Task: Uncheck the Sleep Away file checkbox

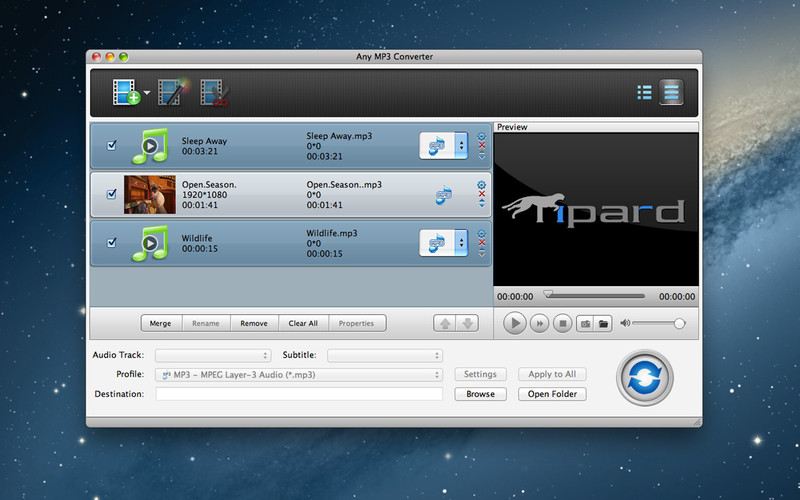Action: (111, 146)
